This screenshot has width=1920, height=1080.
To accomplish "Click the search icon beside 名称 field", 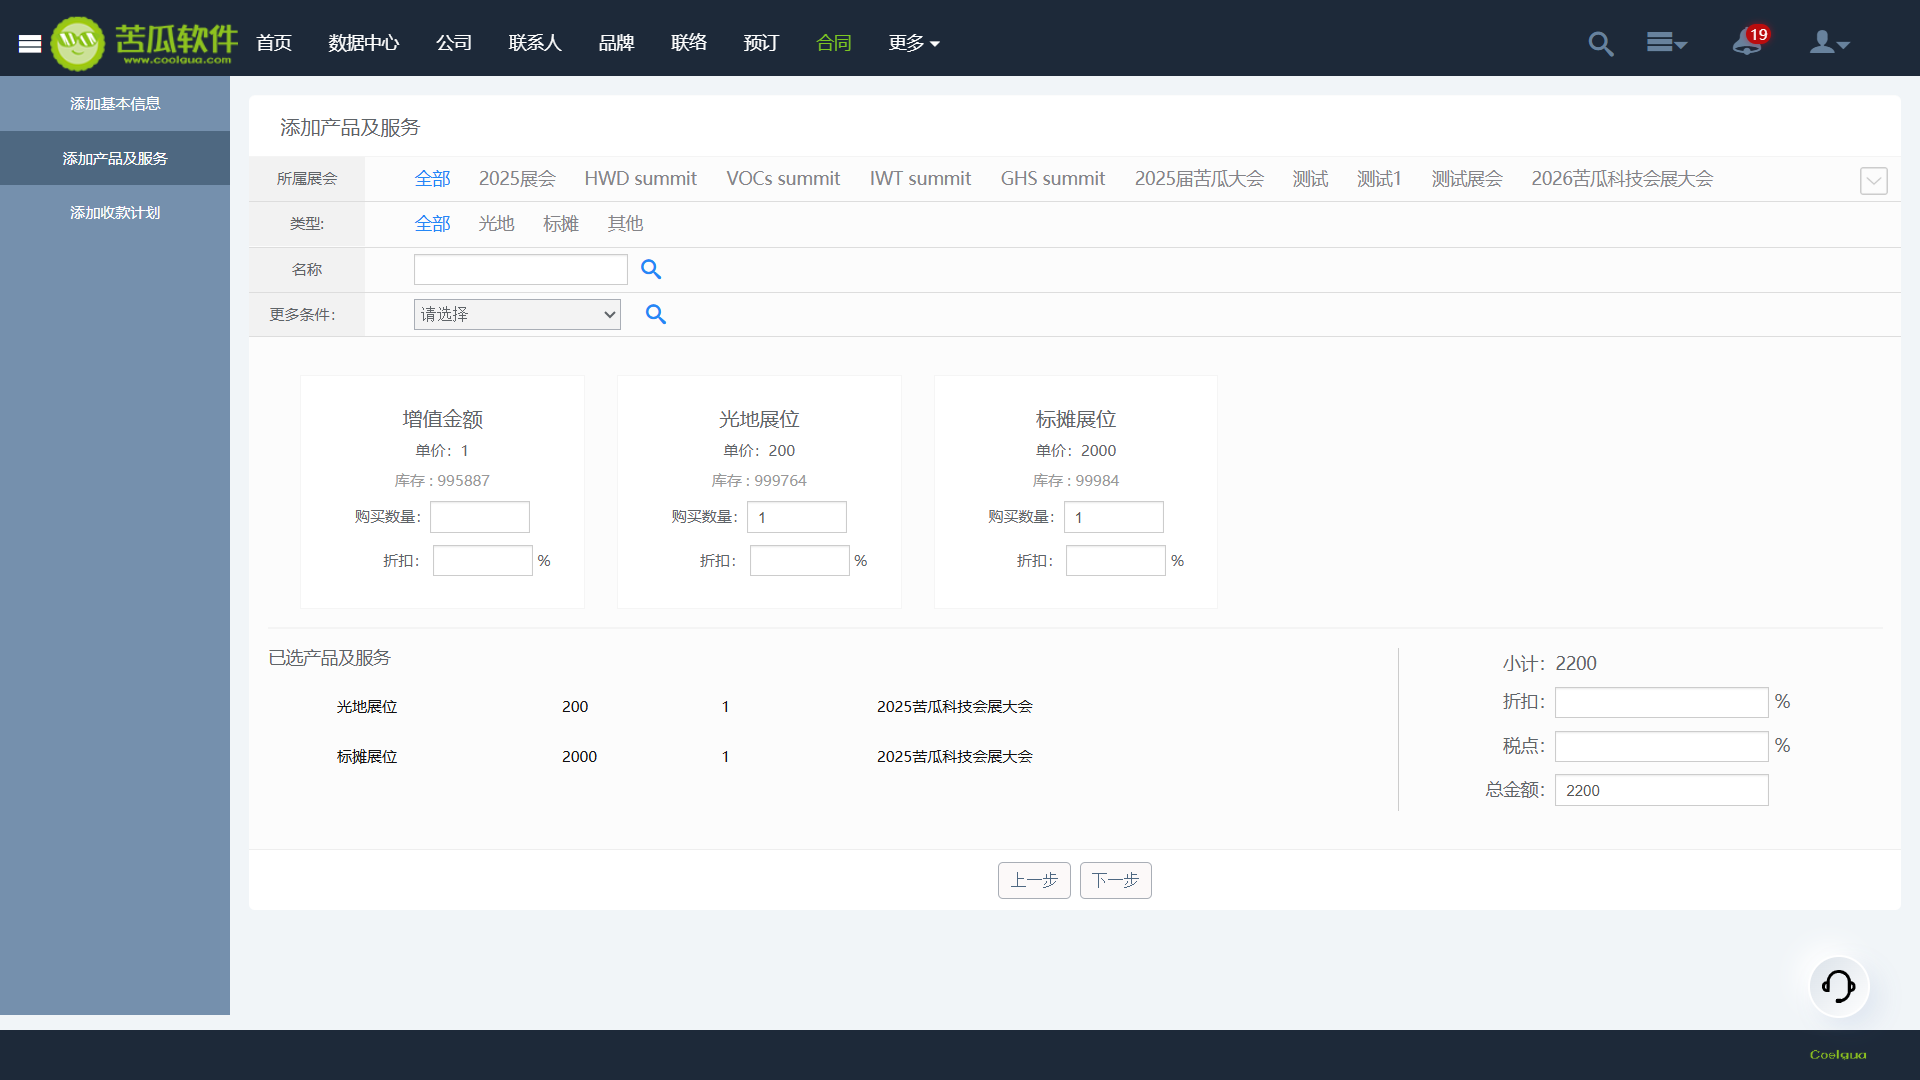I will (x=651, y=269).
